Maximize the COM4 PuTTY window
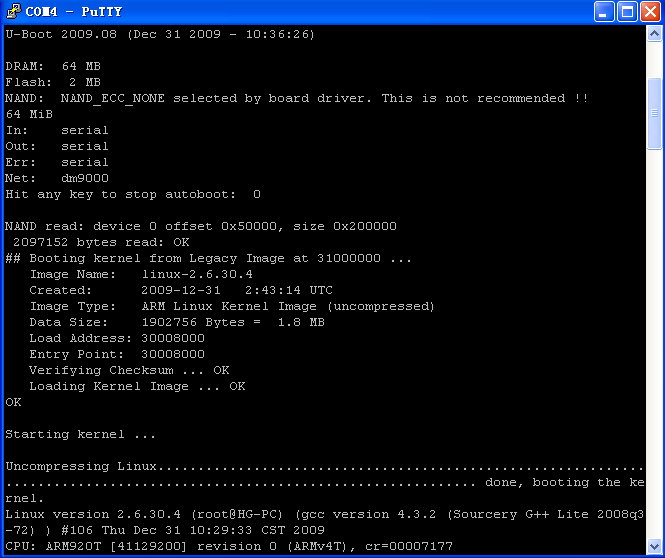 [627, 11]
